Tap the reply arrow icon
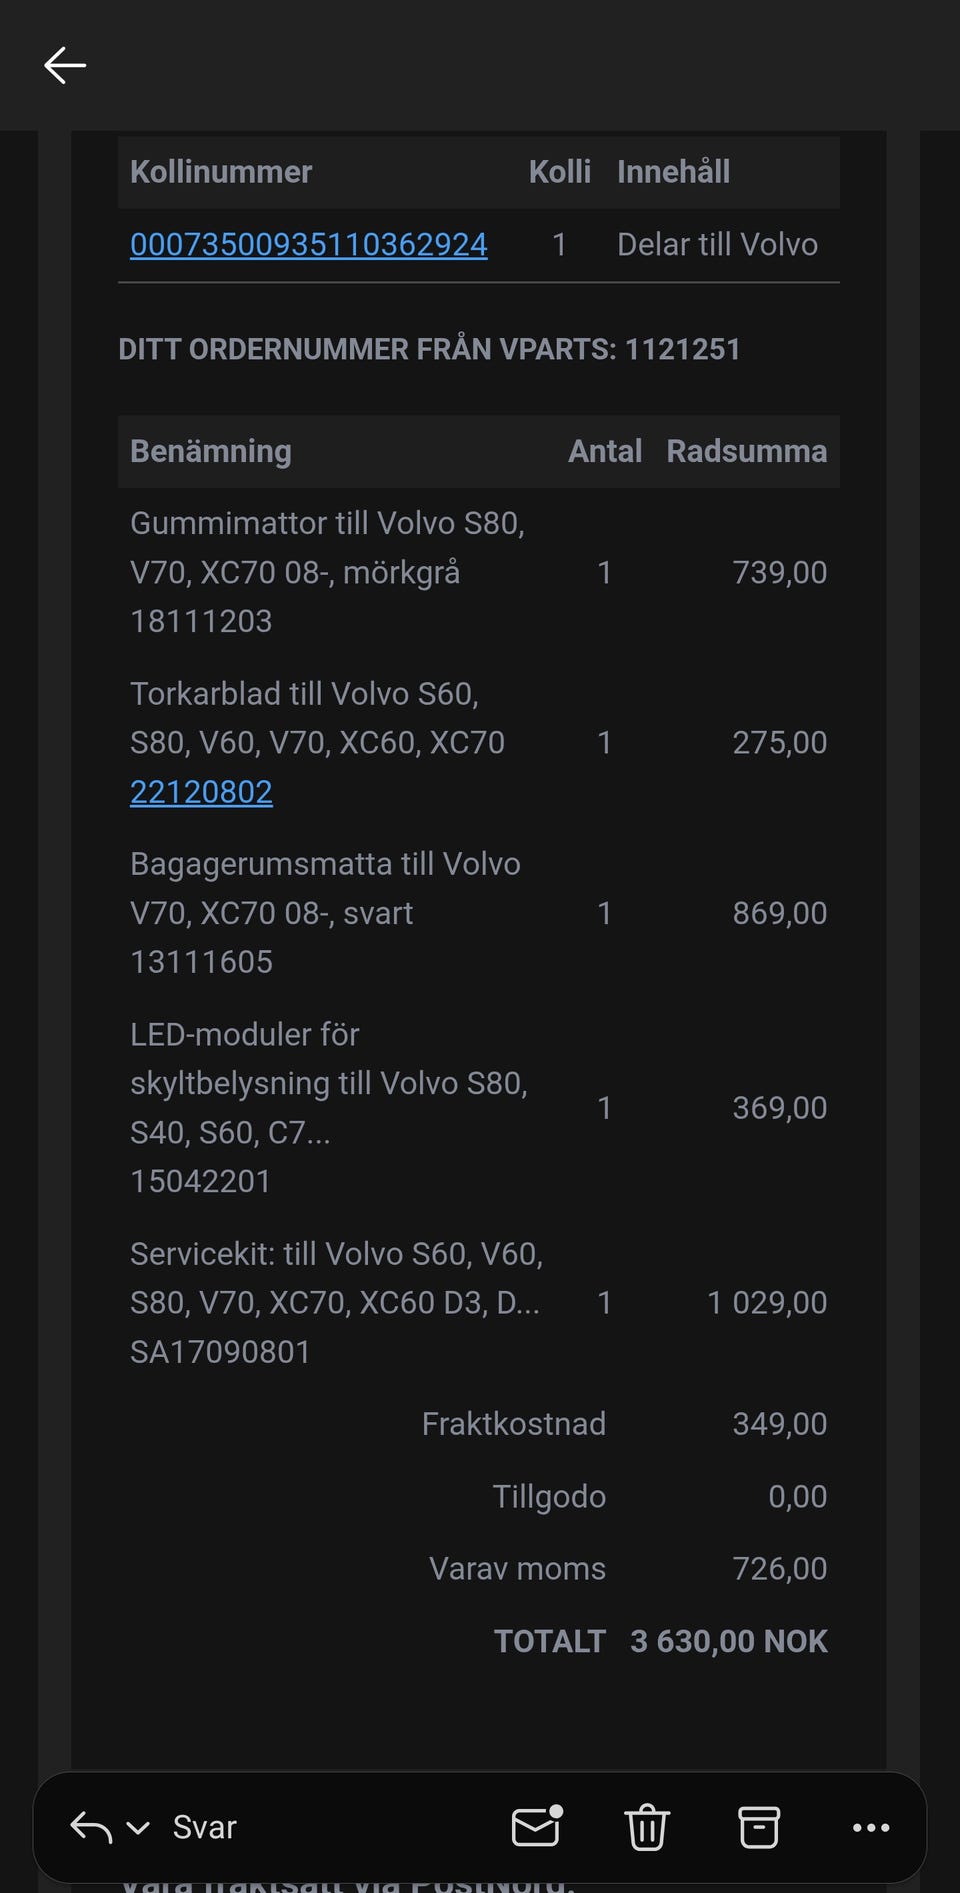960x1893 pixels. [x=91, y=1827]
